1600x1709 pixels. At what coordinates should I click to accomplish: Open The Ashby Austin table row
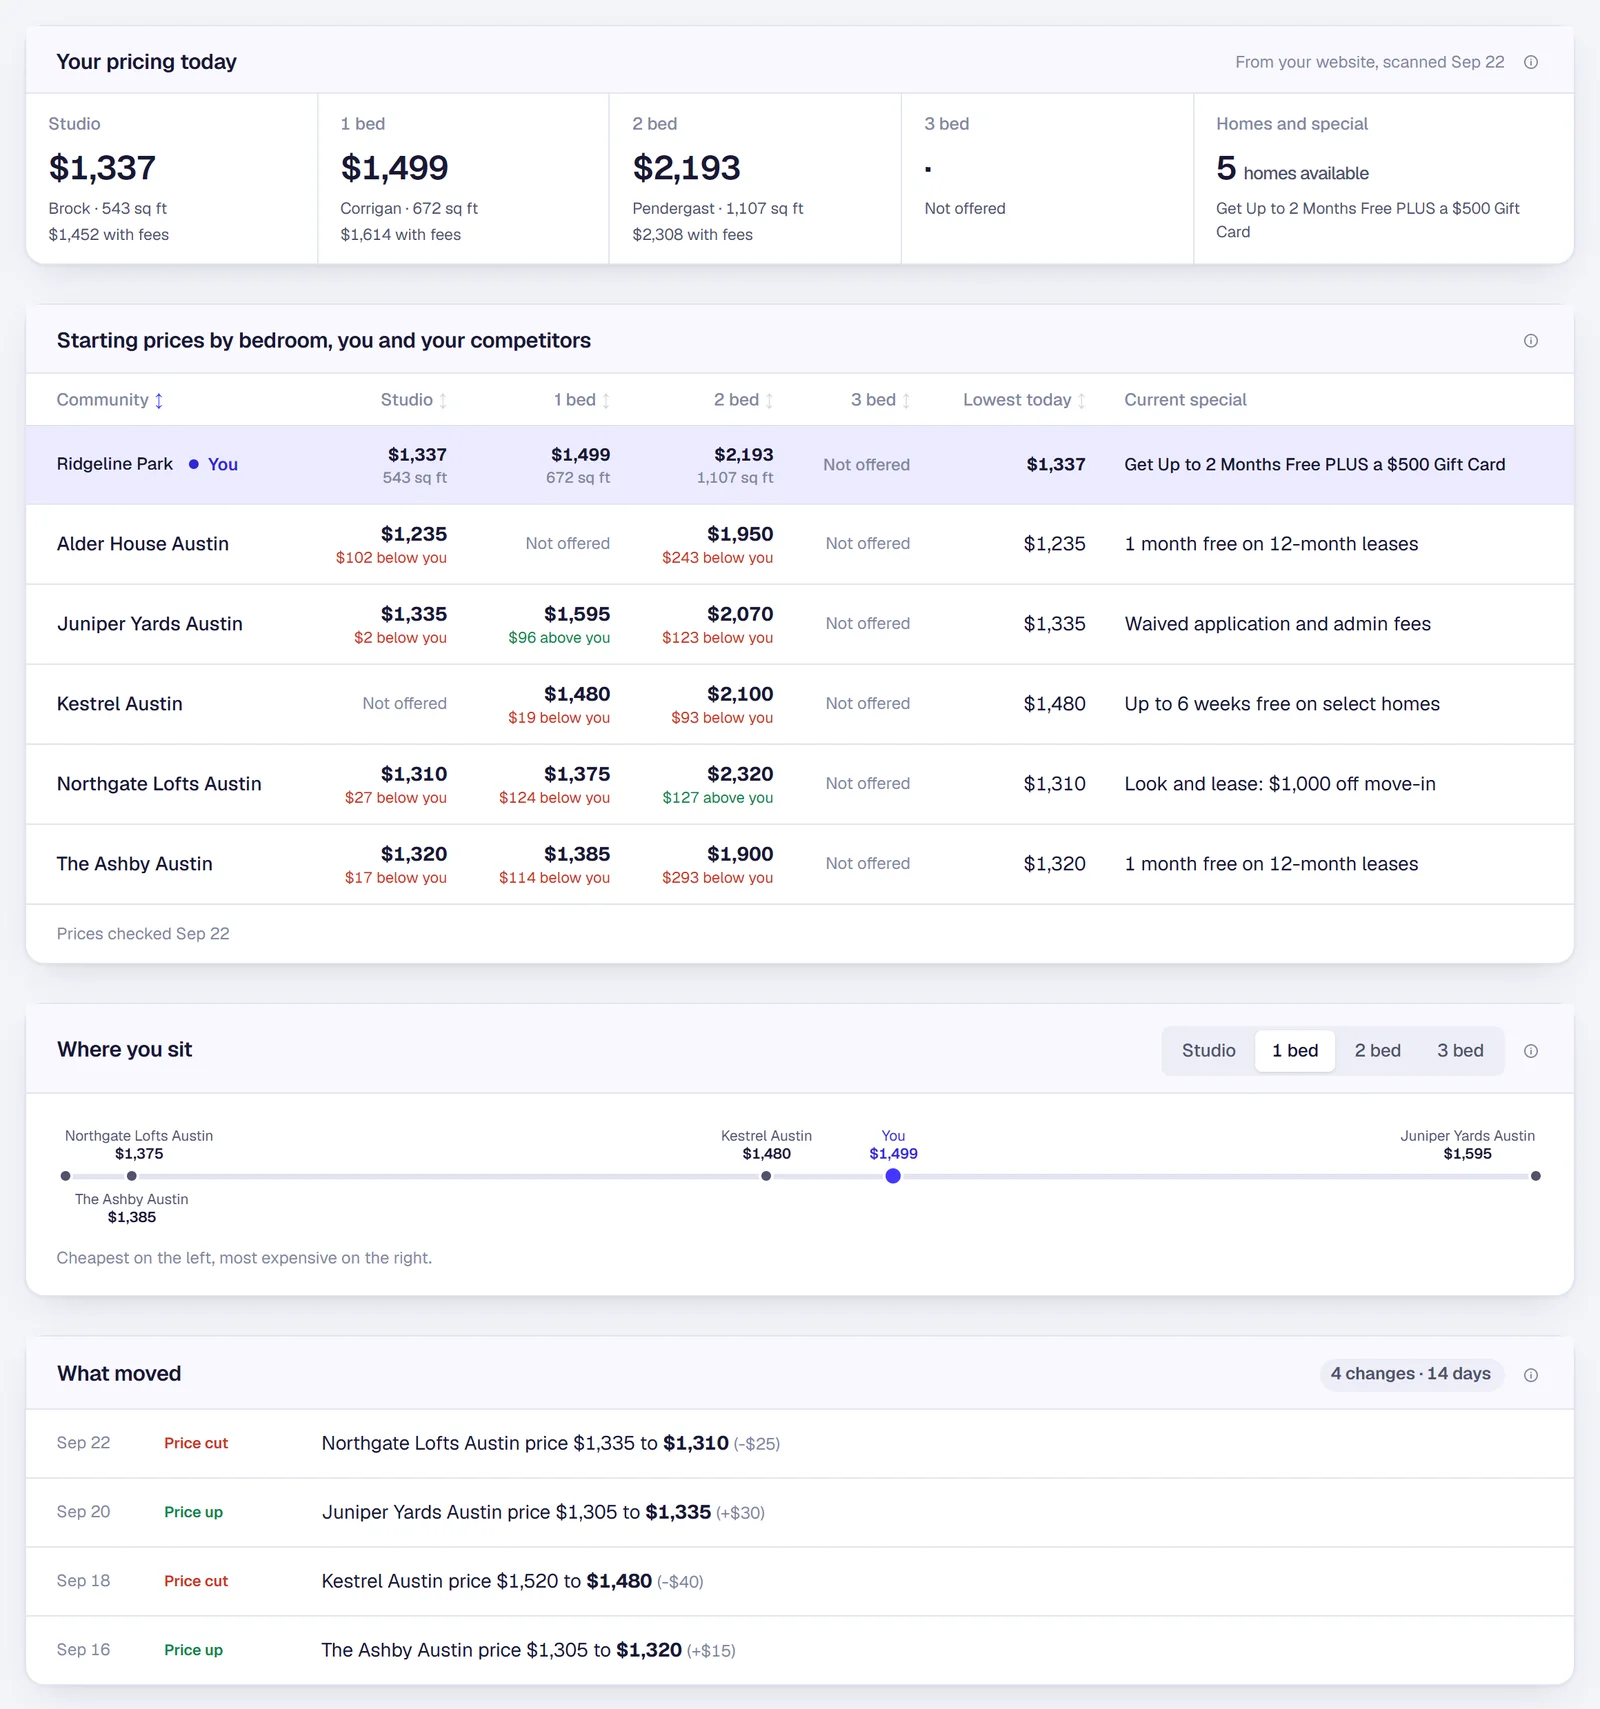tap(800, 864)
